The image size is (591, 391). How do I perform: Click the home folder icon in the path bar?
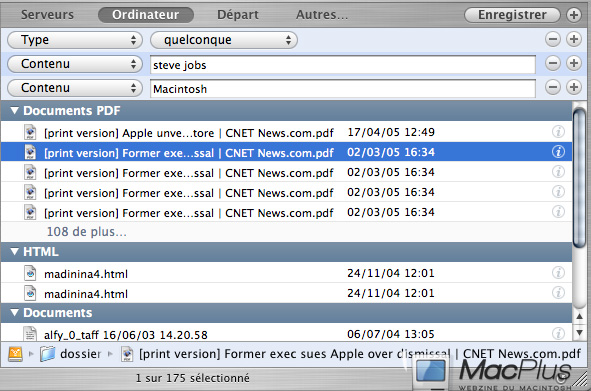(x=15, y=354)
